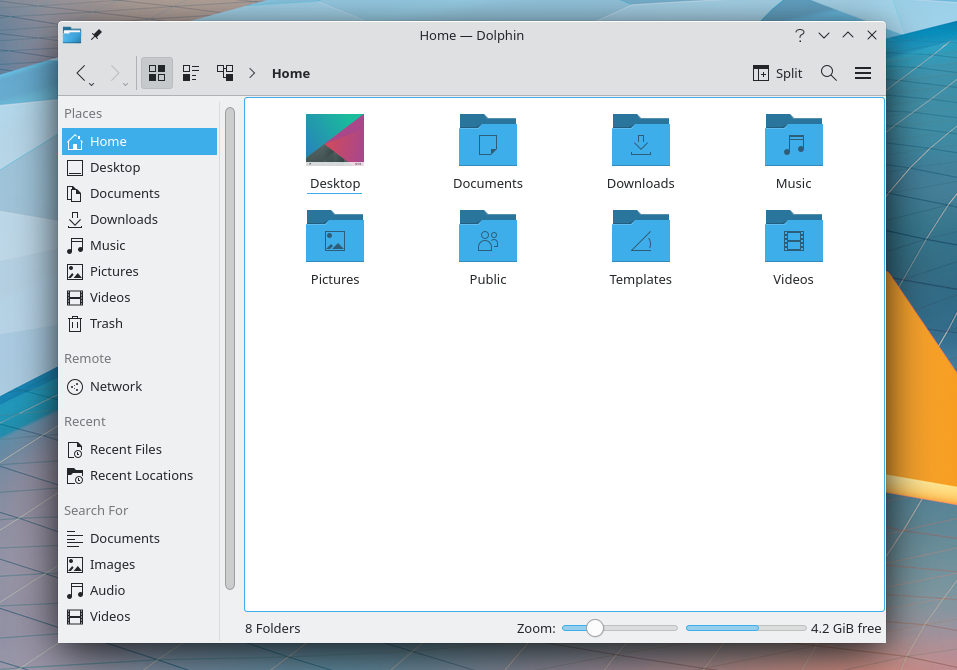
Task: Open the hamburger menu
Action: [x=862, y=72]
